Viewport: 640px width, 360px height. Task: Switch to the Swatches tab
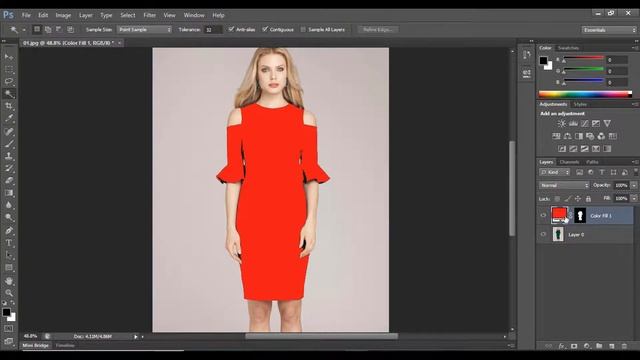[568, 48]
